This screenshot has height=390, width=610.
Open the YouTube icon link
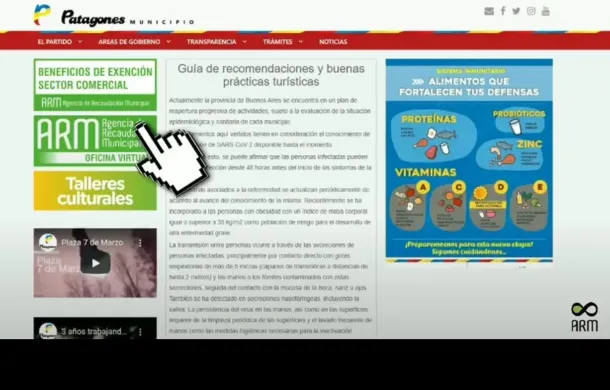[546, 11]
